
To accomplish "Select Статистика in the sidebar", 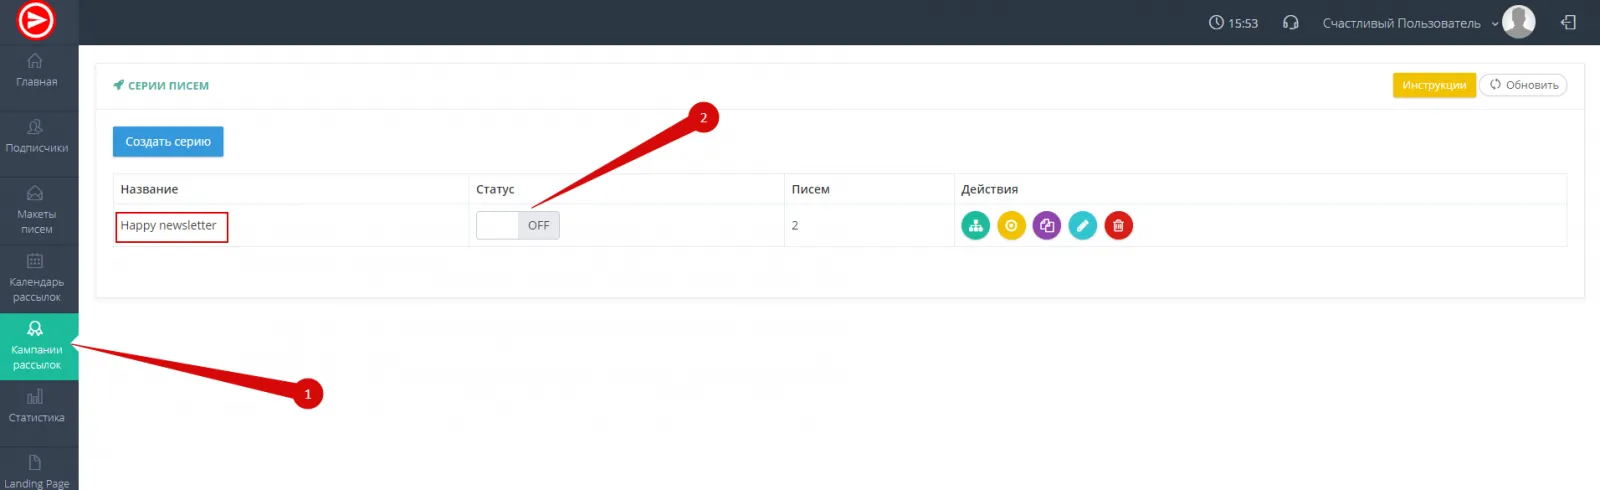I will pos(37,405).
